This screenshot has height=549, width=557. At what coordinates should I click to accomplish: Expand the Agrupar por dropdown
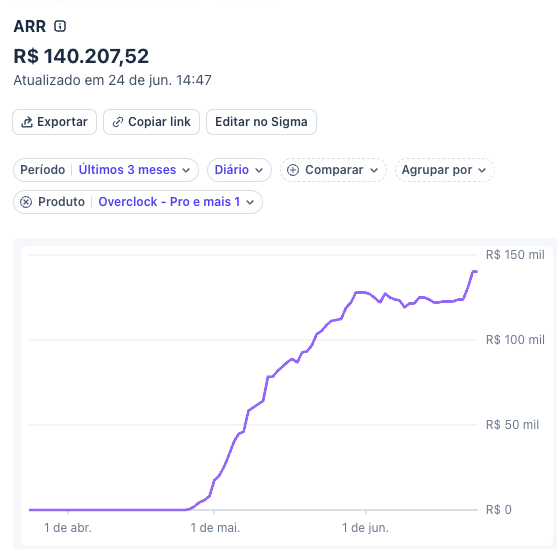[444, 170]
